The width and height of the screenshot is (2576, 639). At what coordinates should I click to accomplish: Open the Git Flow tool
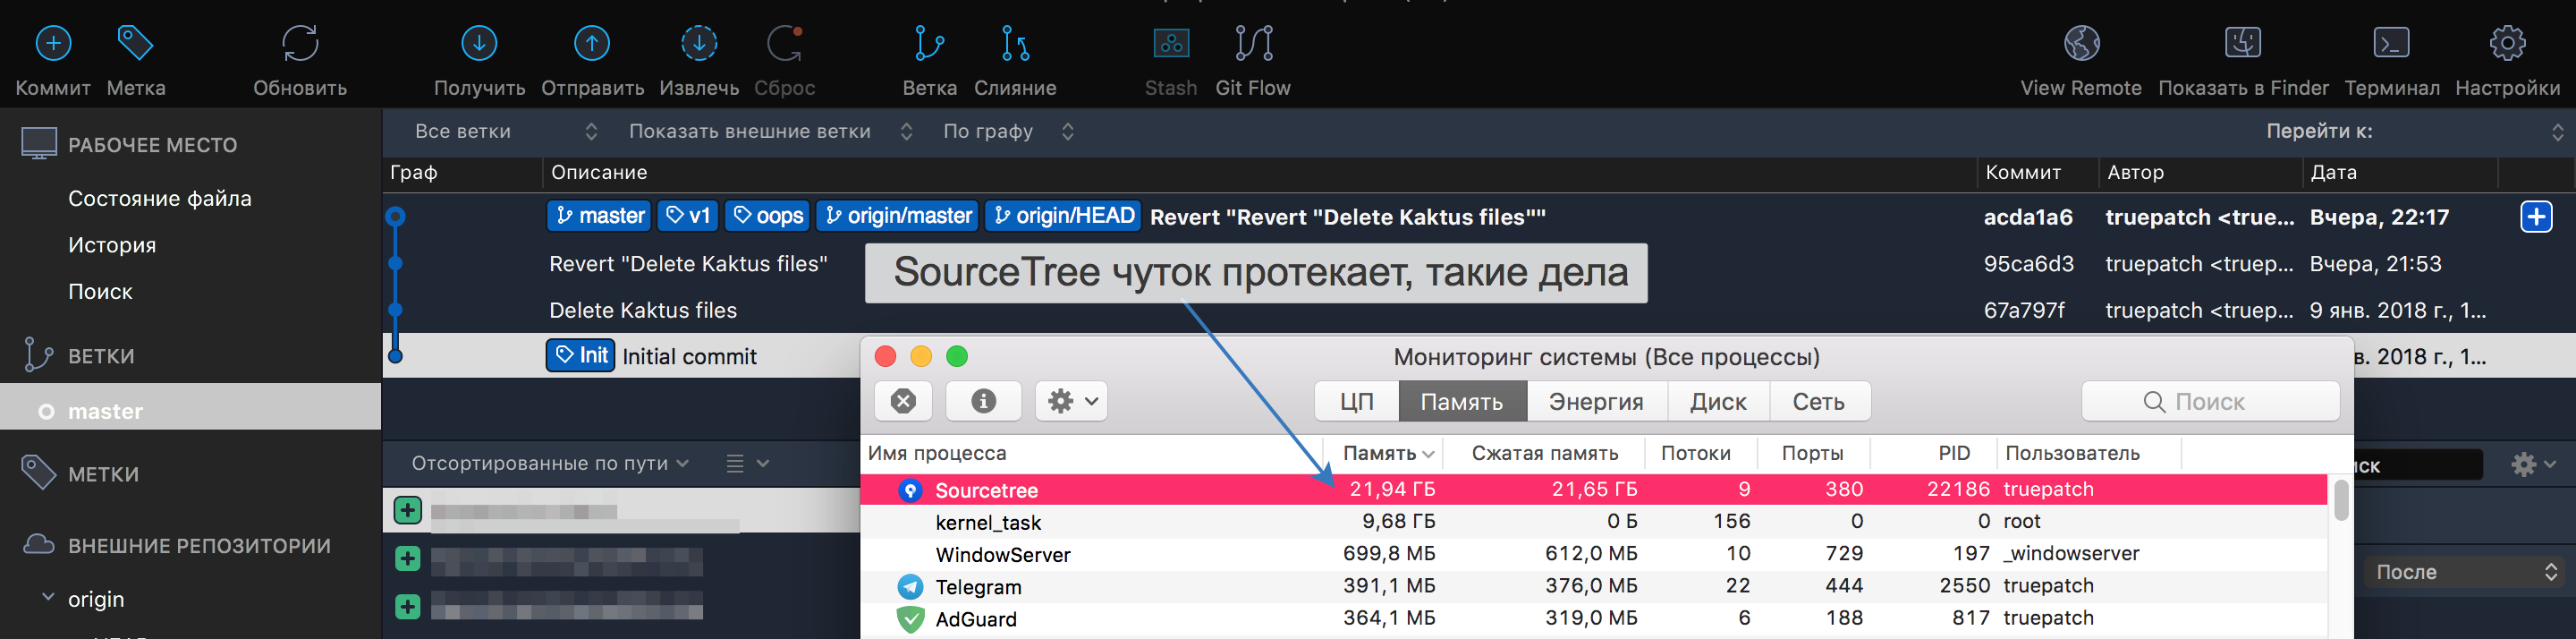[1253, 43]
